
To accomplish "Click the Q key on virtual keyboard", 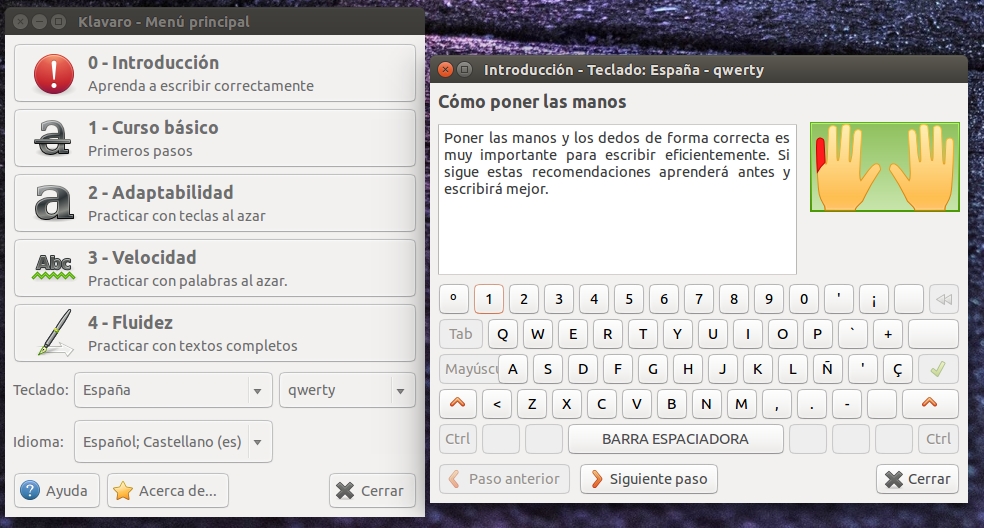I will point(503,334).
